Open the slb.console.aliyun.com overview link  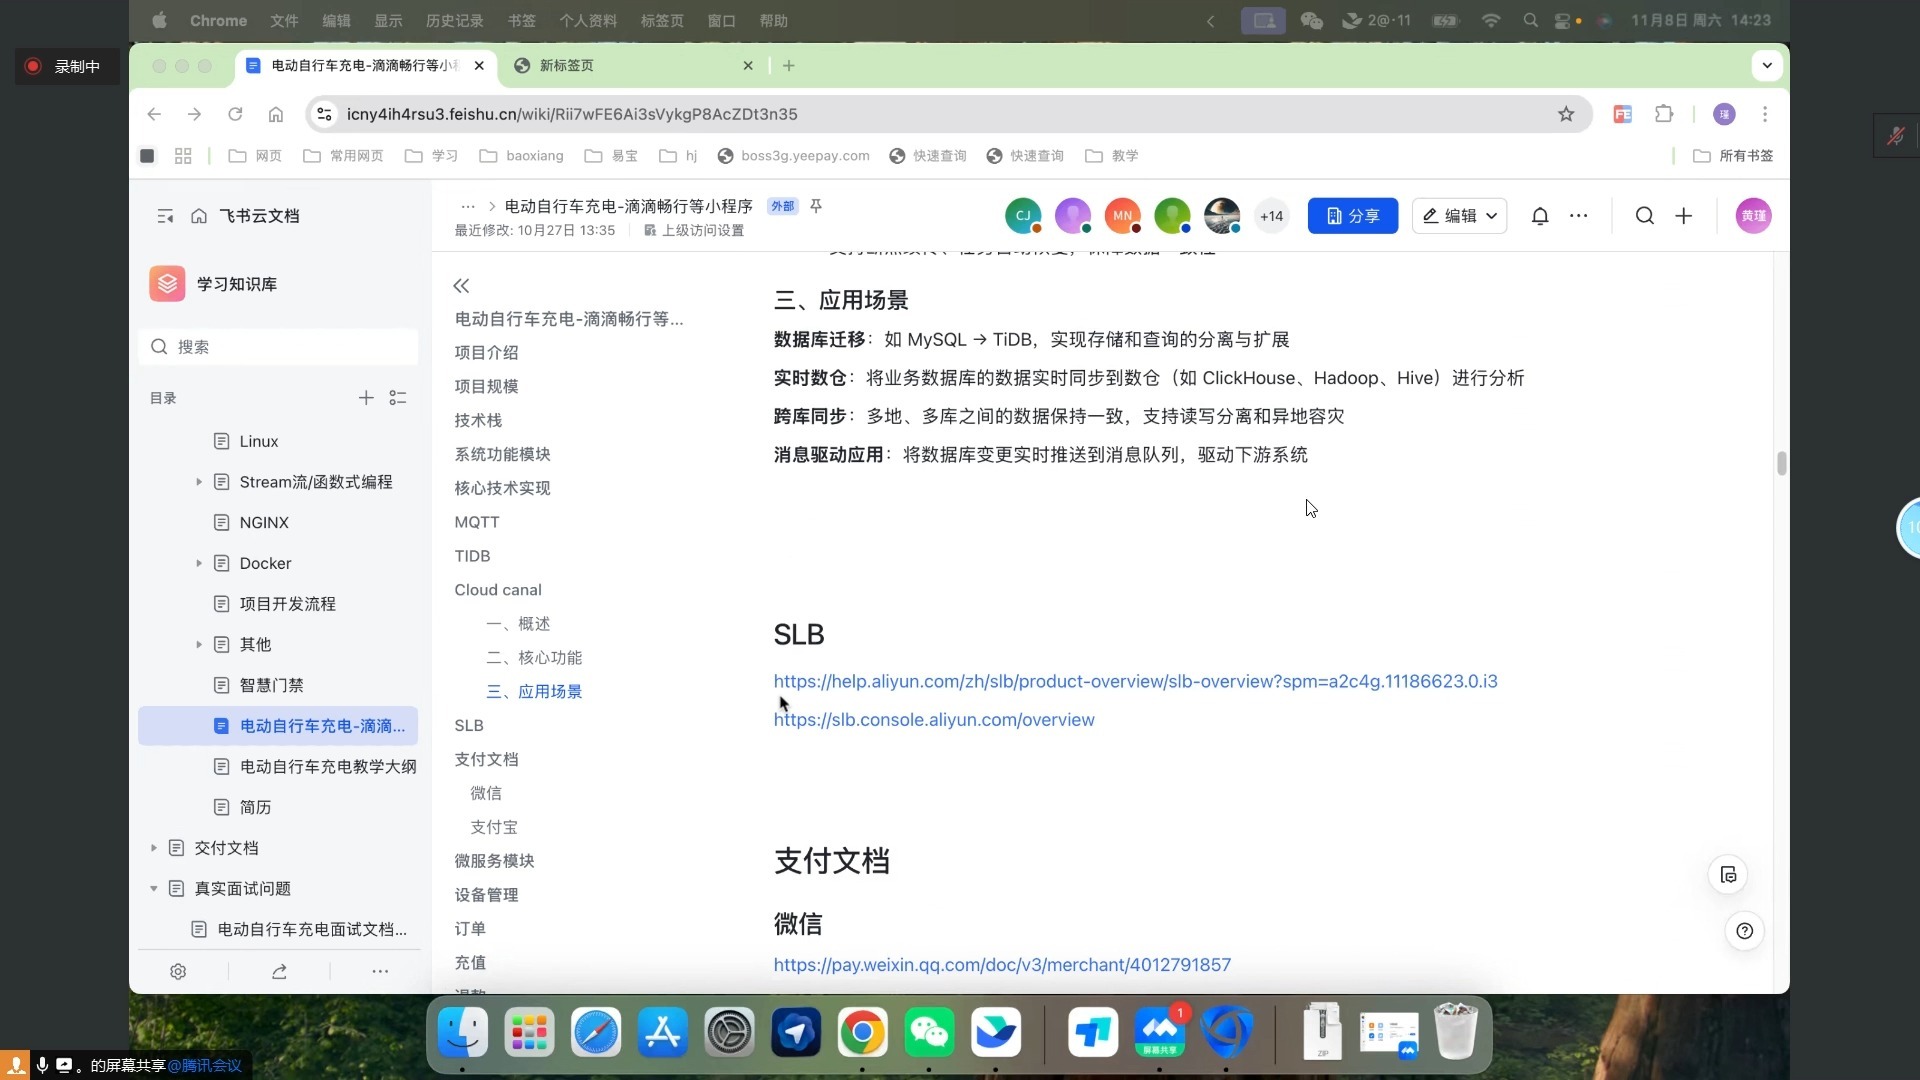click(x=934, y=720)
